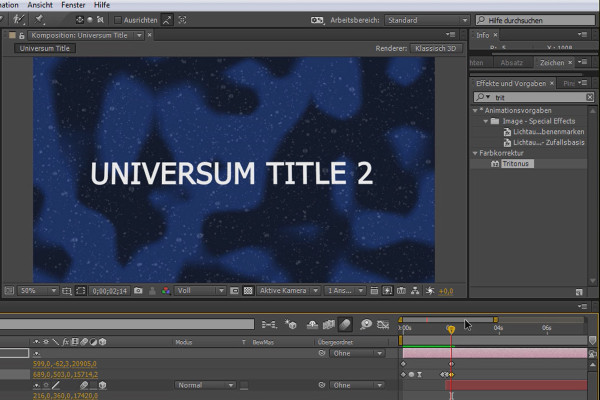This screenshot has width=600, height=400.
Task: Create new animation preset icon in effects panel
Action: point(579,292)
